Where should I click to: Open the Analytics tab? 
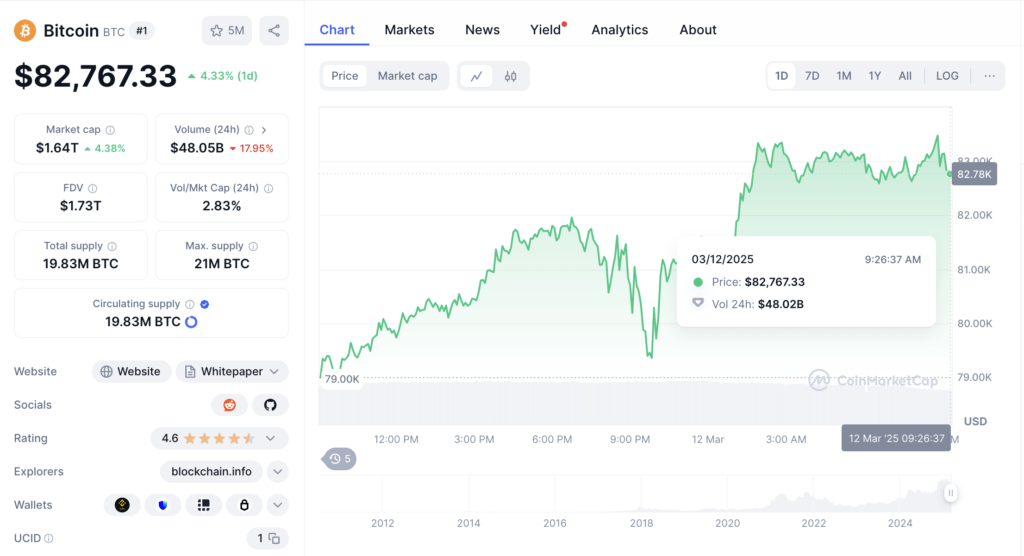pyautogui.click(x=620, y=30)
